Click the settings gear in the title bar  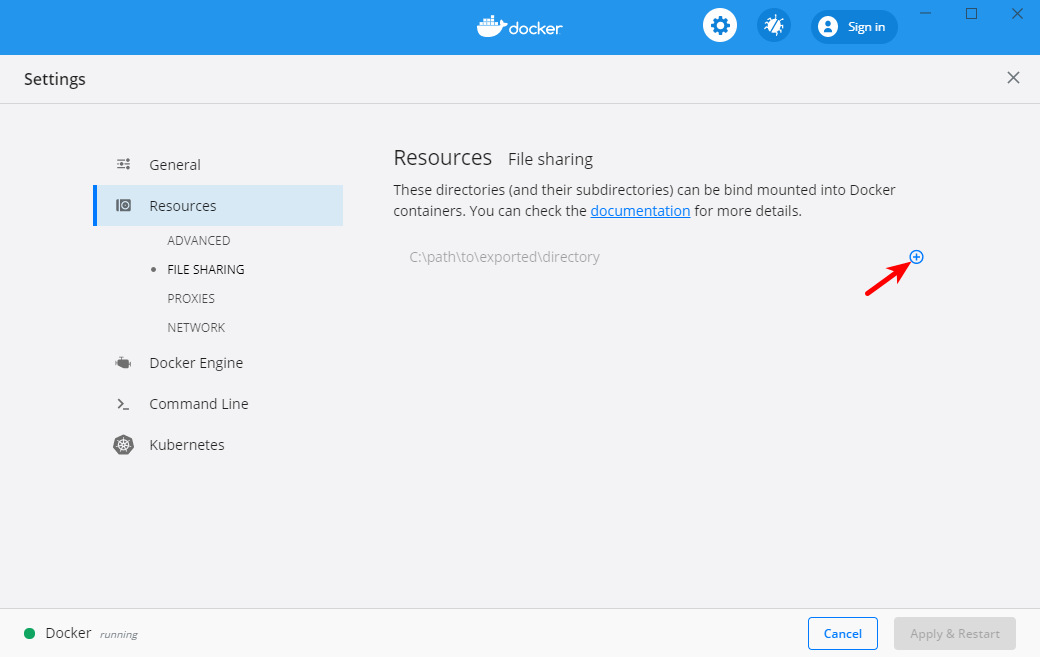[x=720, y=25]
